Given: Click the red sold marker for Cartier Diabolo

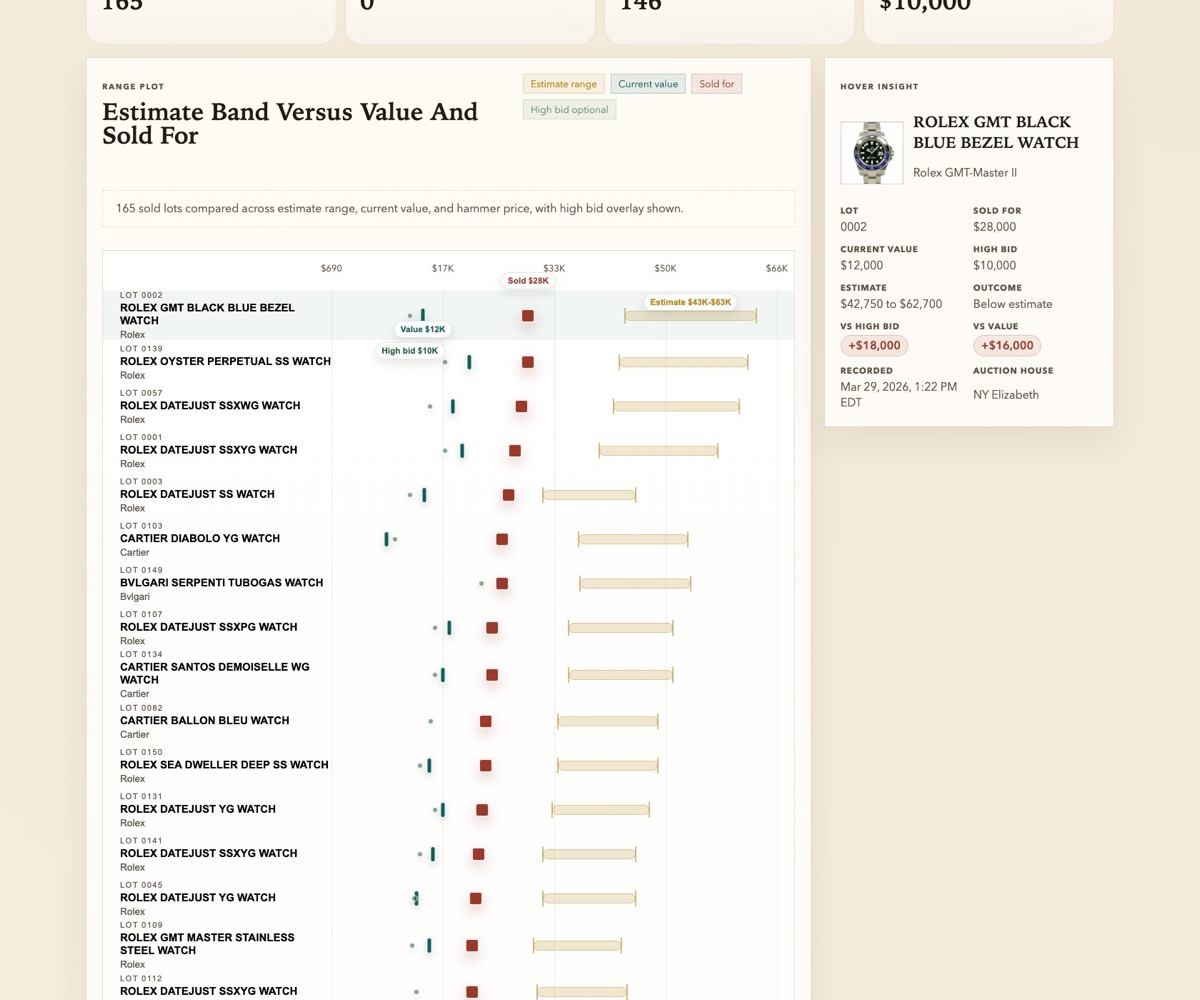Looking at the screenshot, I should 502,539.
